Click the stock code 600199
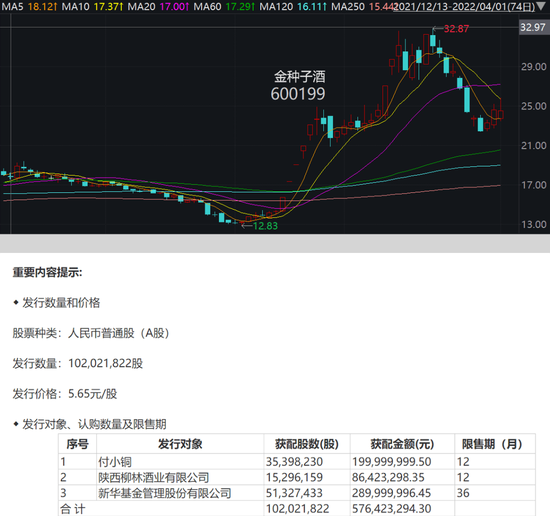 pos(298,94)
